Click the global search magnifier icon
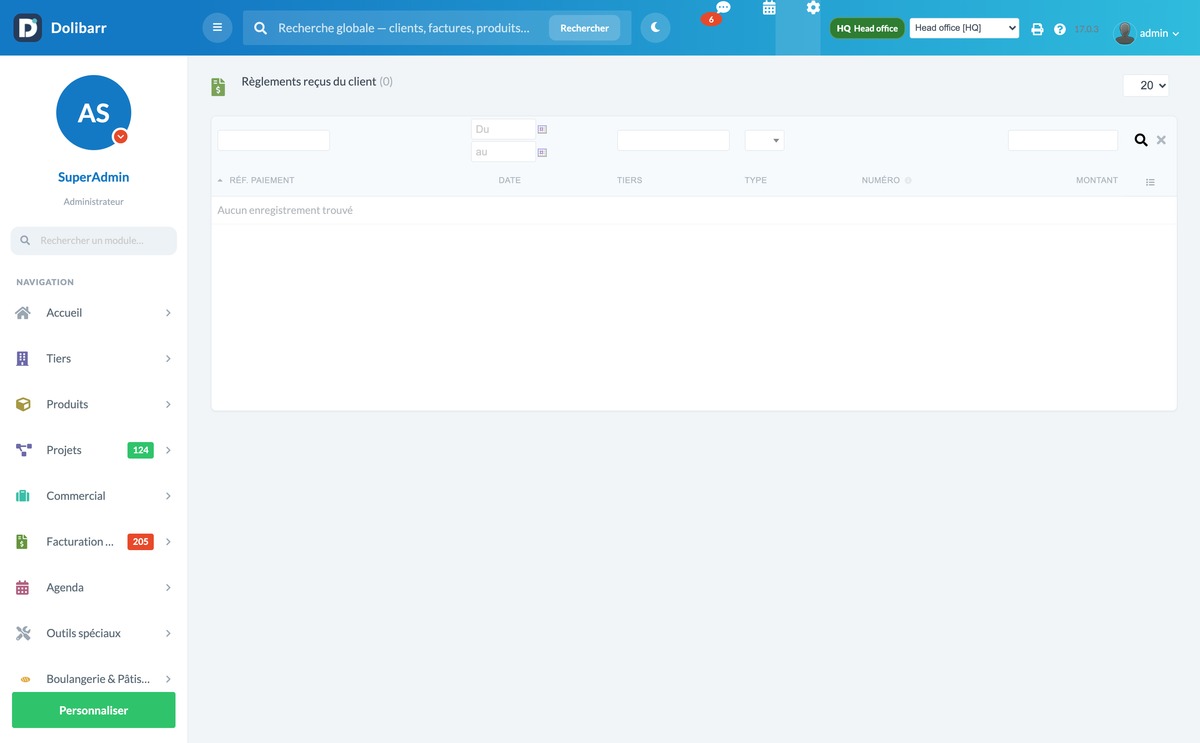This screenshot has width=1200, height=743. 261,28
